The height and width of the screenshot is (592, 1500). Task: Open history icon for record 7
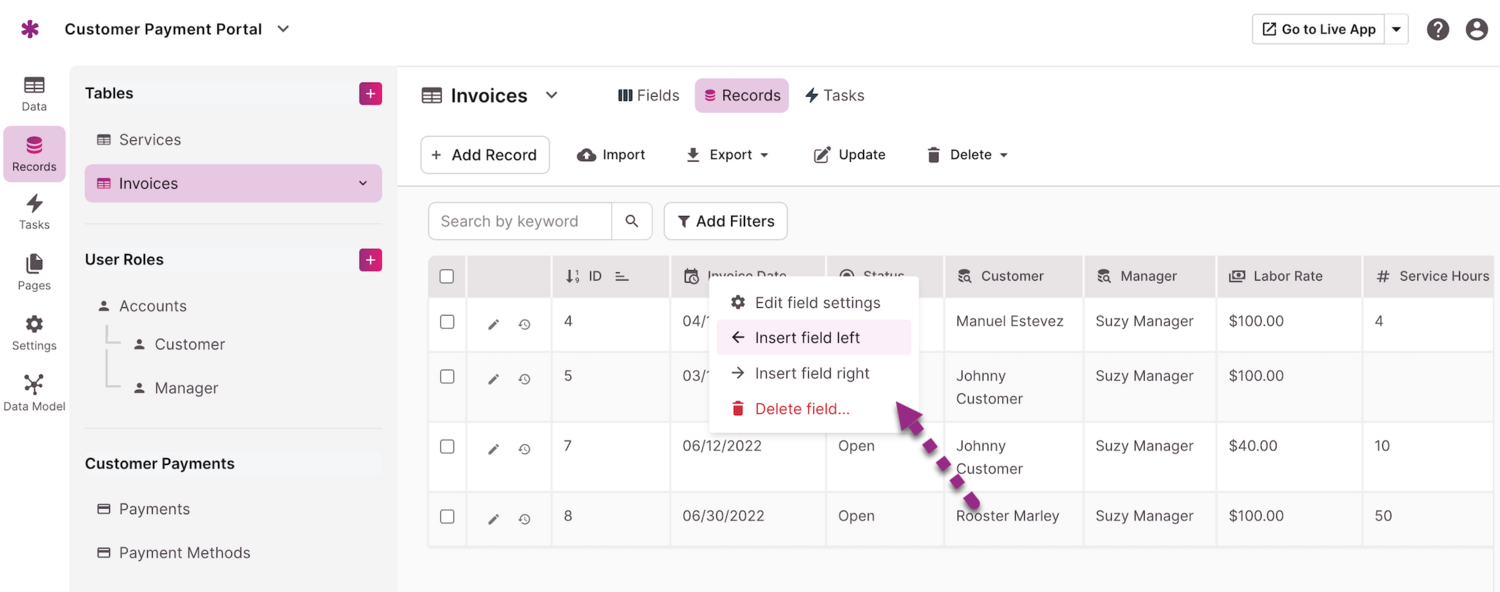(x=524, y=449)
